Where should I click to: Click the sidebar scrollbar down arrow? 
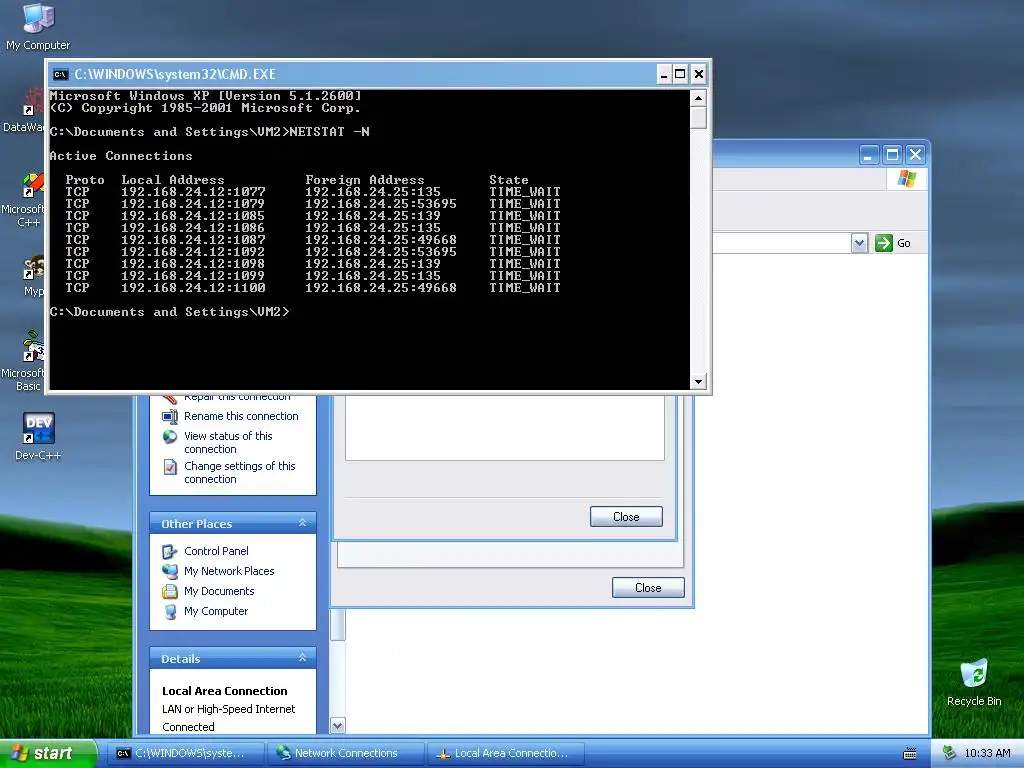(338, 725)
